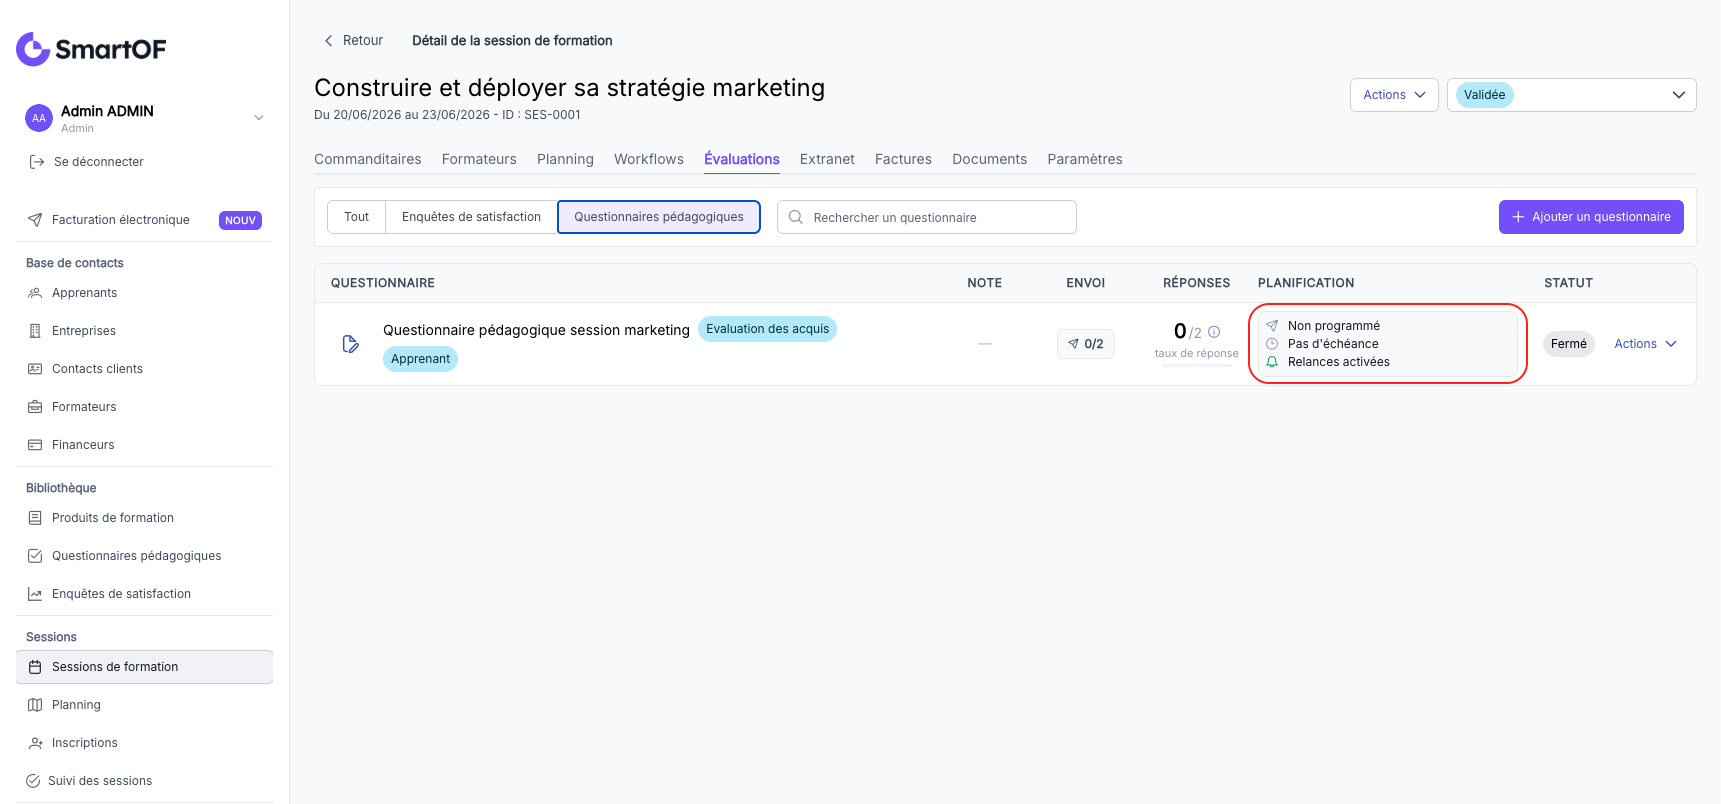Select Questionnaires pédagogiques filter toggle
The height and width of the screenshot is (804, 1721).
(x=659, y=217)
